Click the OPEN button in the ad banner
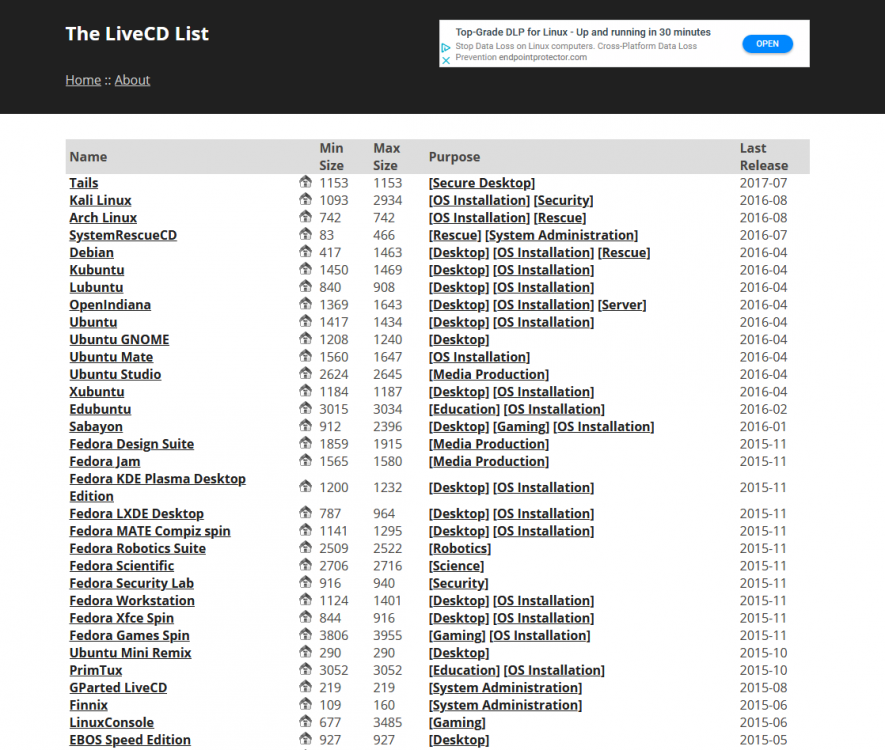The width and height of the screenshot is (885, 750). 767,43
